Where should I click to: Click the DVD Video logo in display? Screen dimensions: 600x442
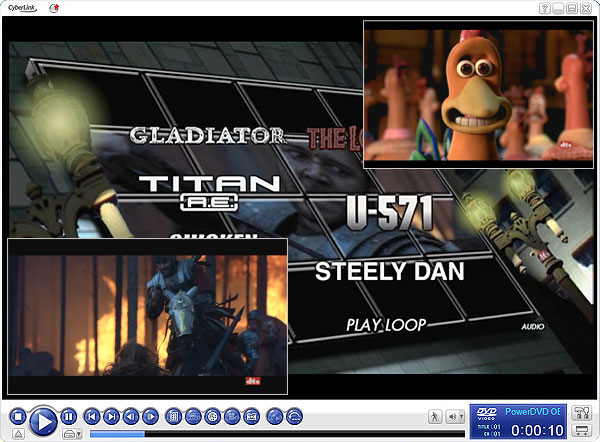tap(487, 413)
